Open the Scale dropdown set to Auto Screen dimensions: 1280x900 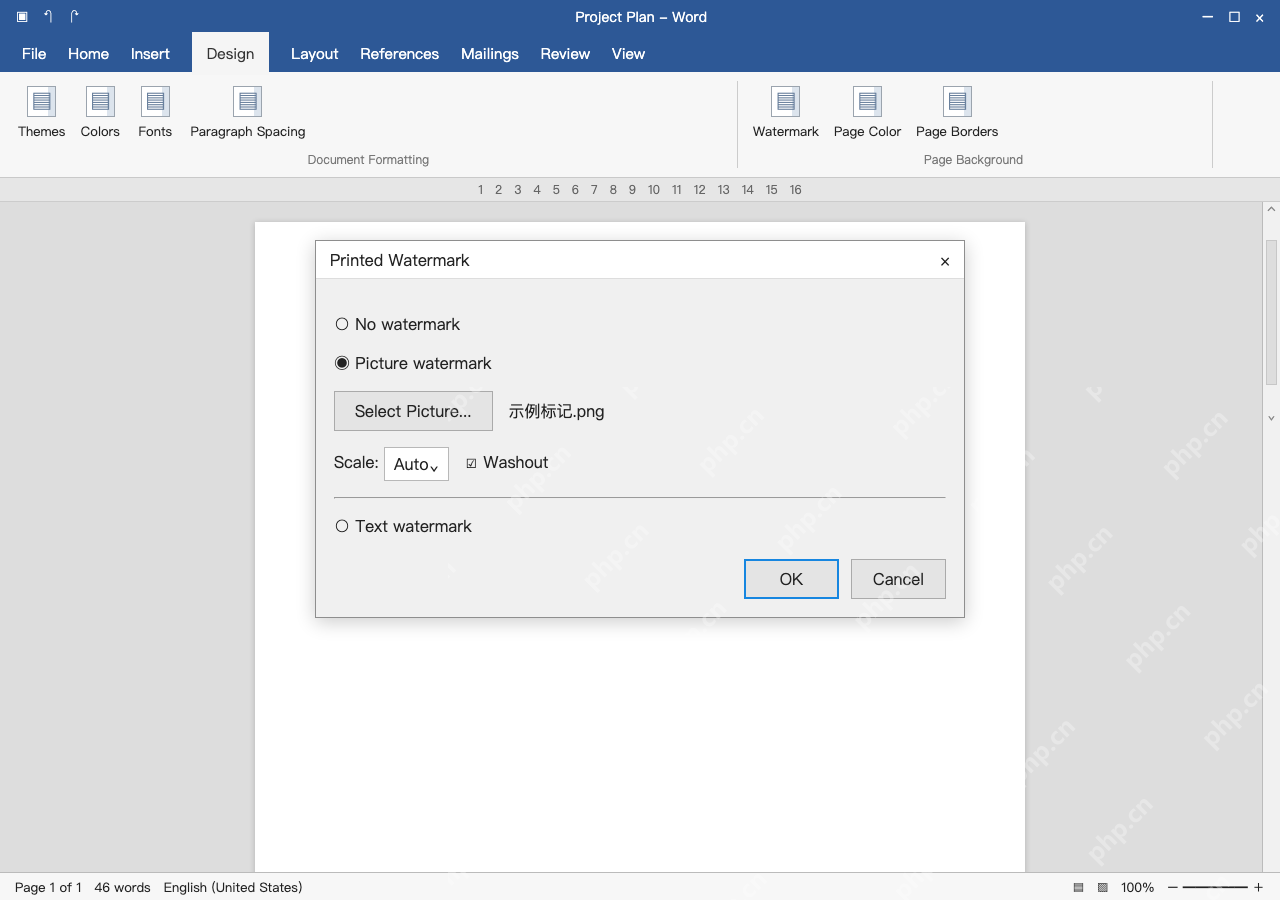416,464
